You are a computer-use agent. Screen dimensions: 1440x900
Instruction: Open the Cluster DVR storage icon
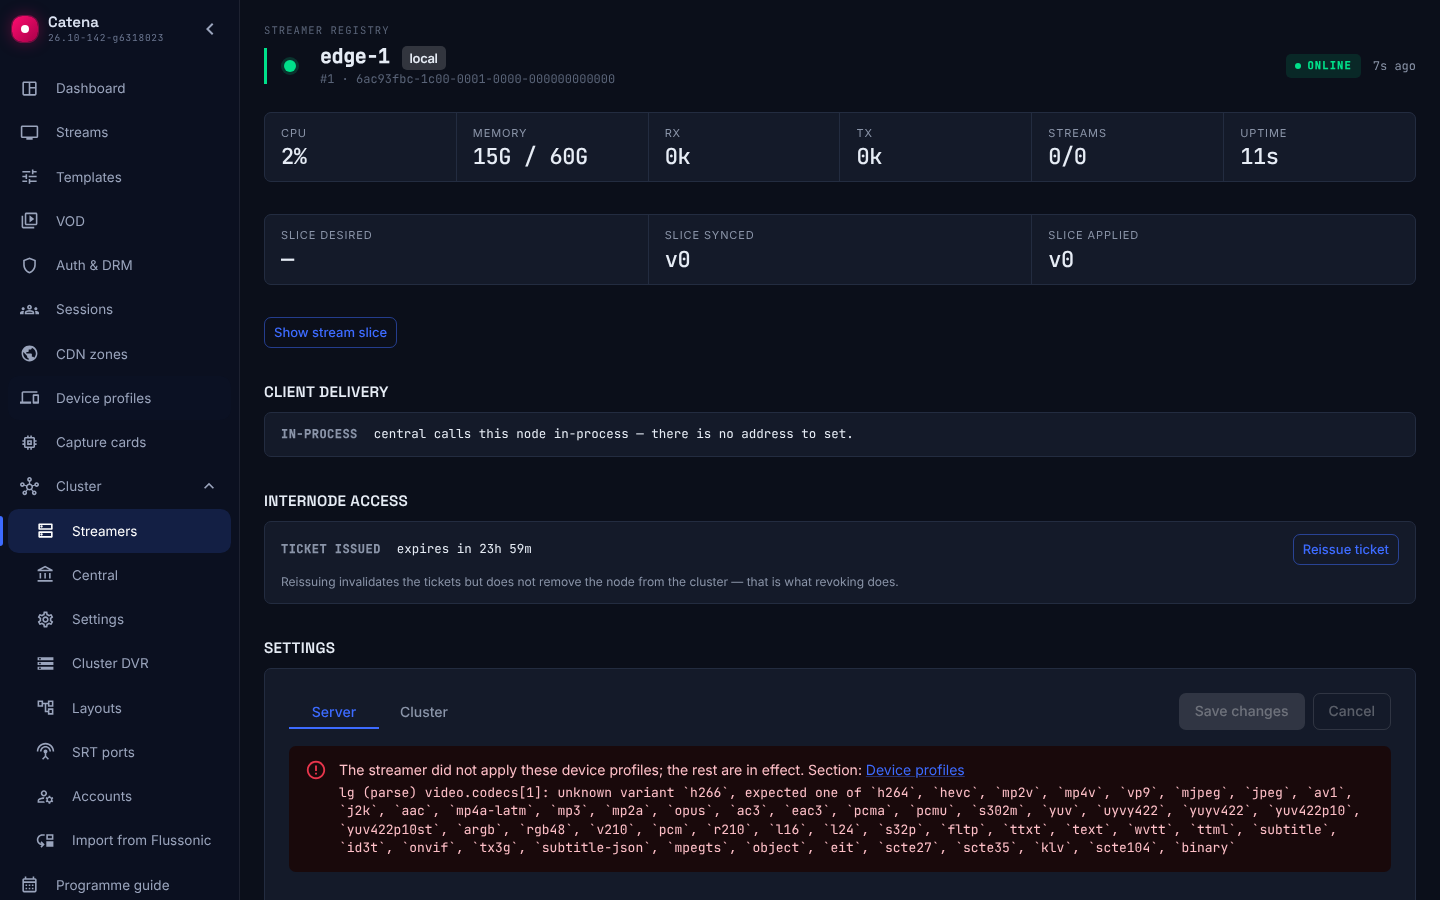pyautogui.click(x=46, y=663)
